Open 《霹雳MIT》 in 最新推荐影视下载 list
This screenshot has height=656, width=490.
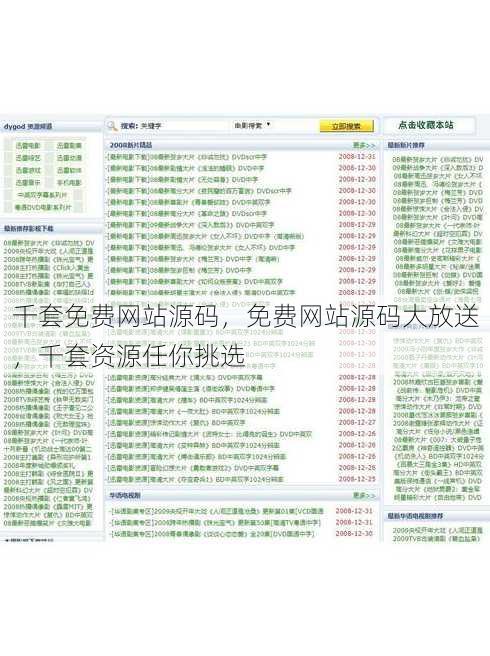48,507
